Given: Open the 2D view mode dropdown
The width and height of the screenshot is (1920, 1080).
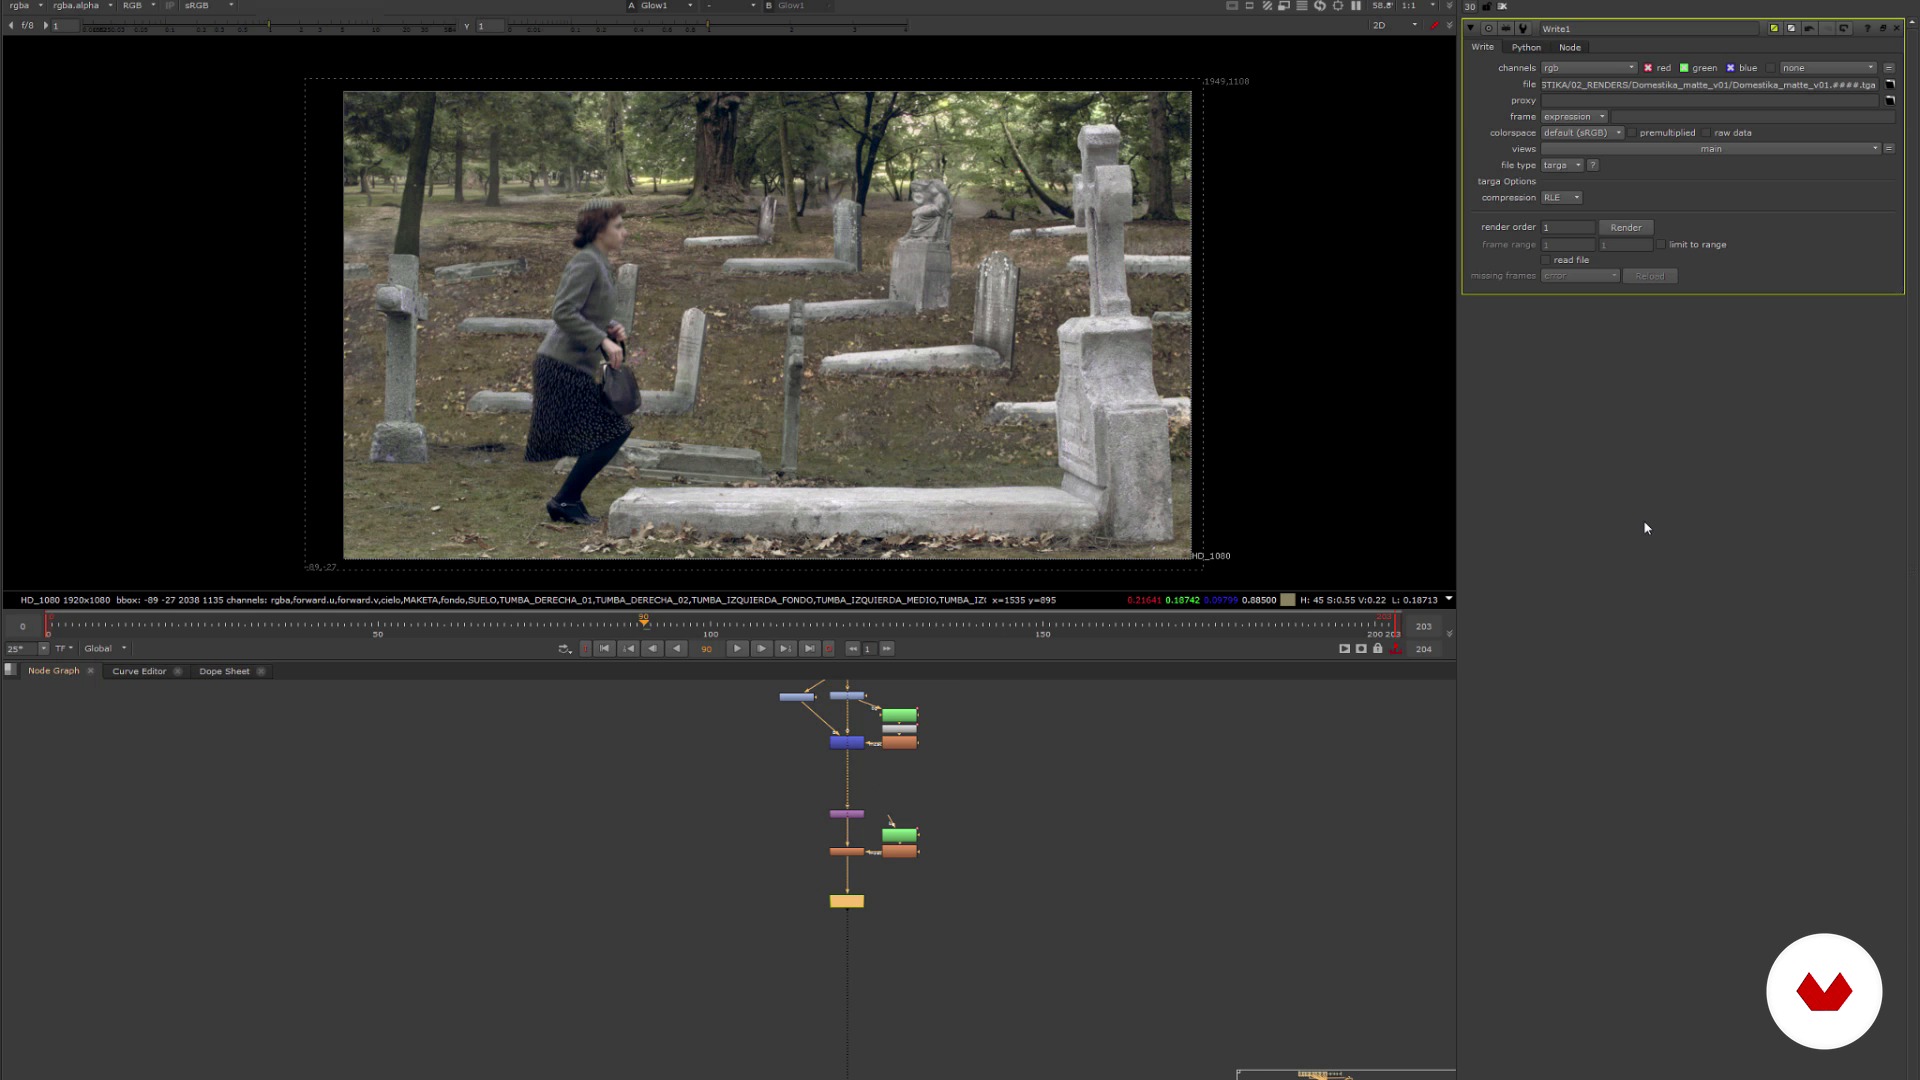Looking at the screenshot, I should click(1395, 25).
